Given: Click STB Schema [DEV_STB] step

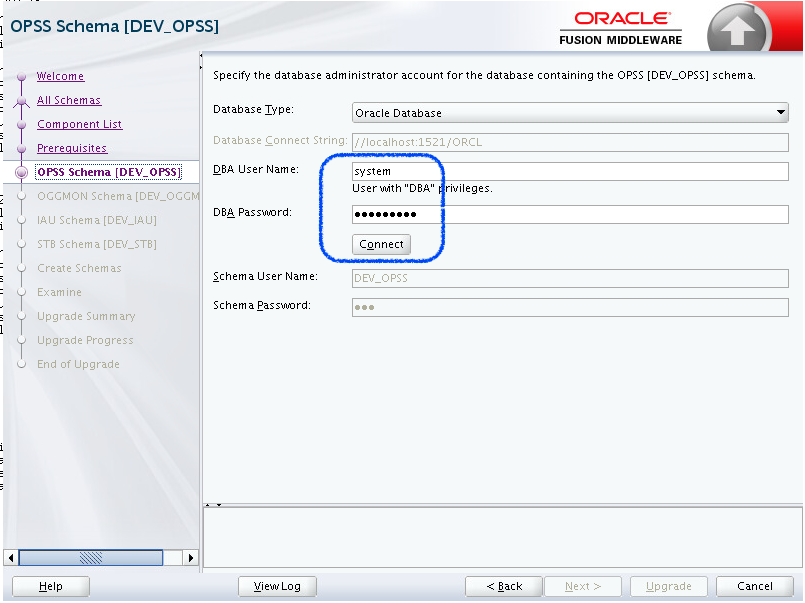Looking at the screenshot, I should tap(97, 244).
